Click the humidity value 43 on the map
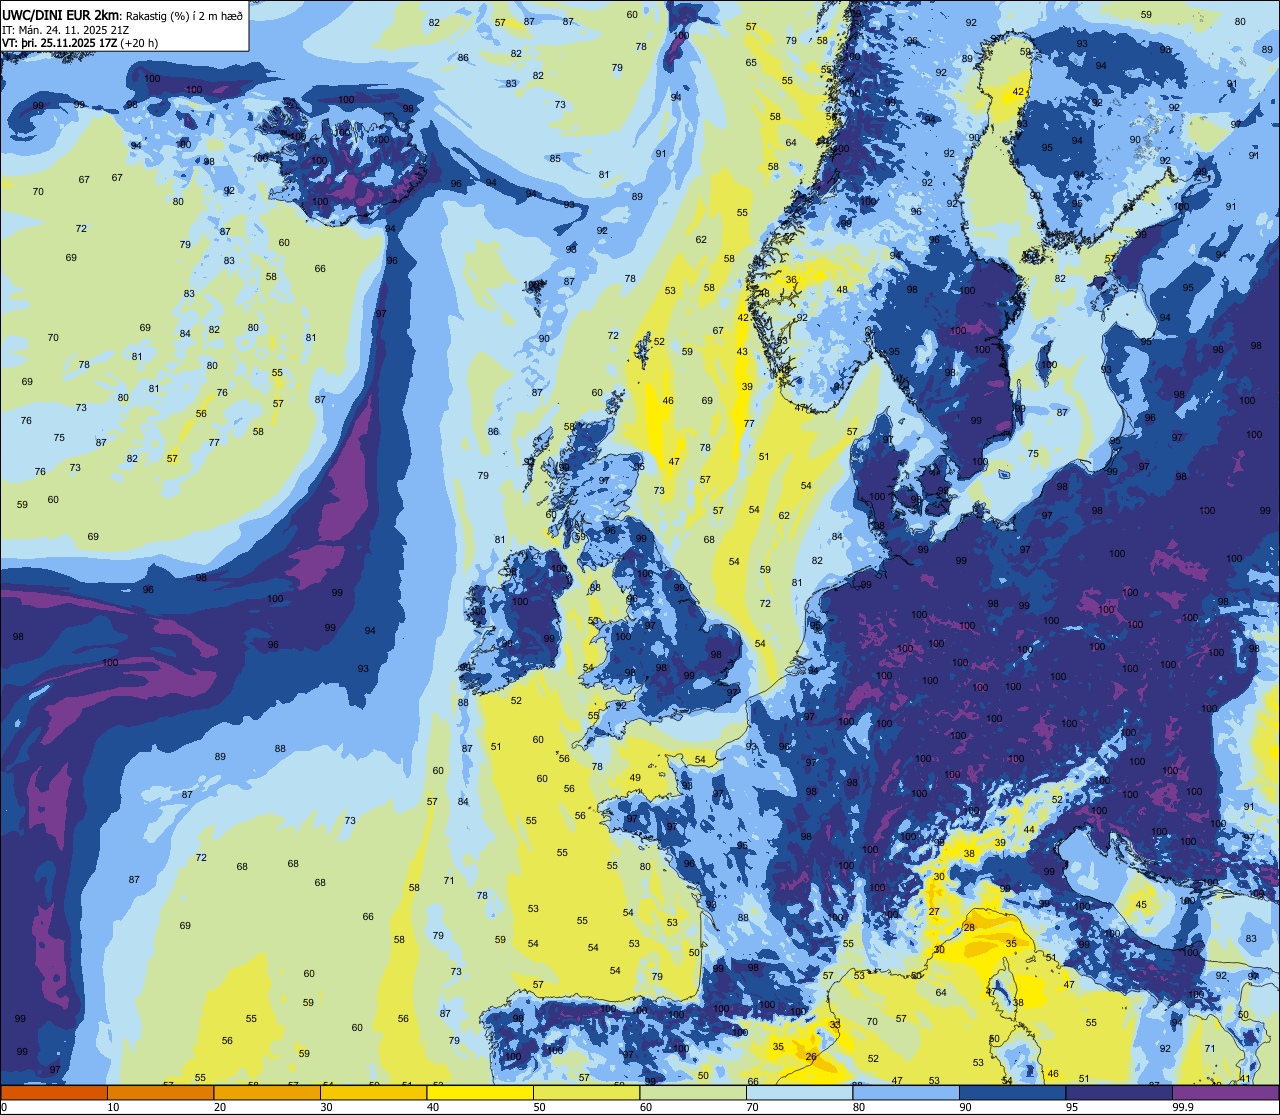Screen dimensions: 1280x1115 tap(742, 351)
